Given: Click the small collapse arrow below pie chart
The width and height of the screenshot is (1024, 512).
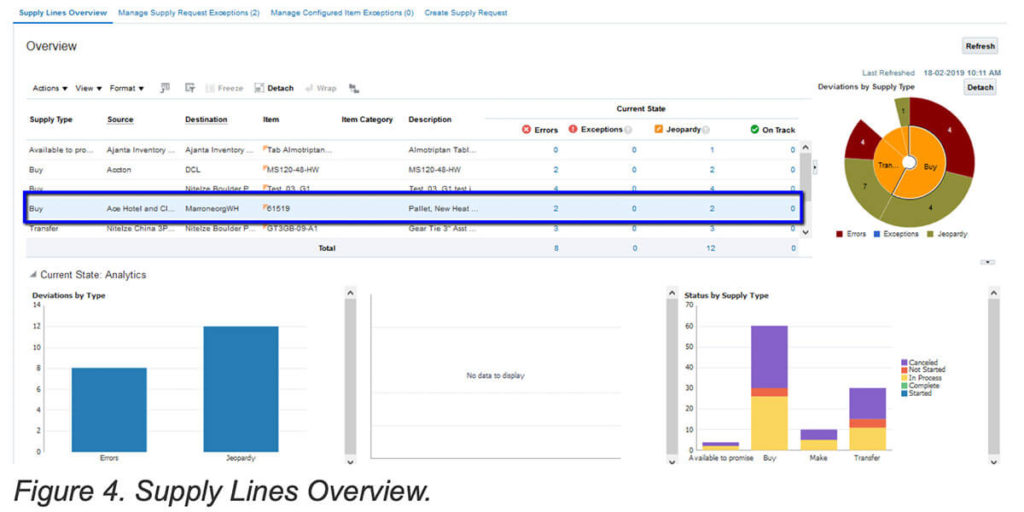Looking at the screenshot, I should [987, 262].
